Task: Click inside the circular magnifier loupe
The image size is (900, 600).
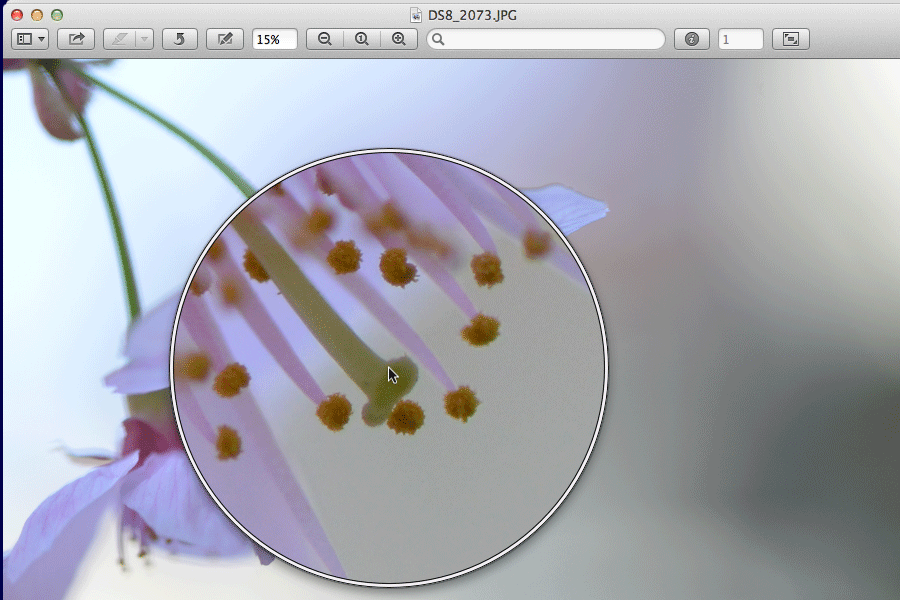Action: (389, 367)
